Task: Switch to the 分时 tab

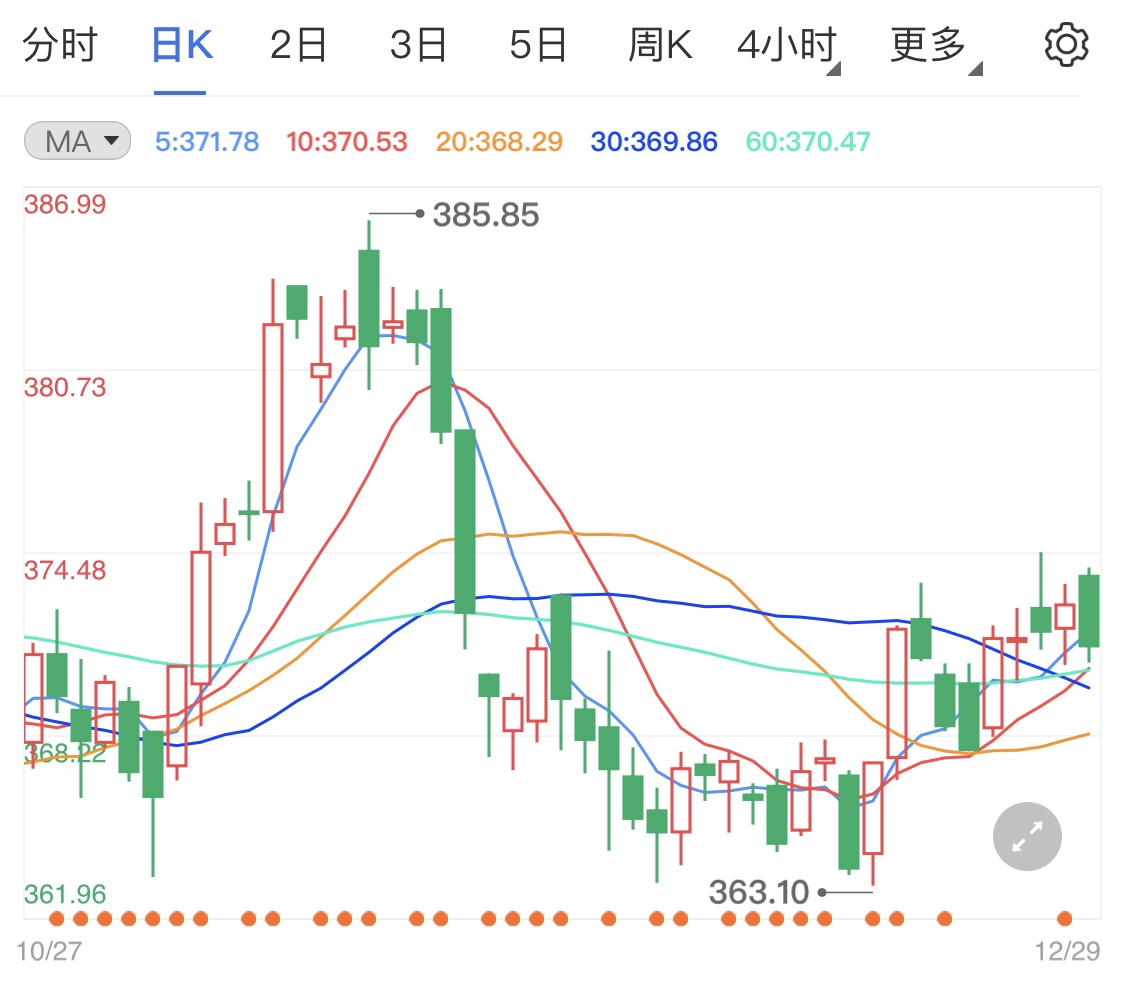Action: pos(60,45)
